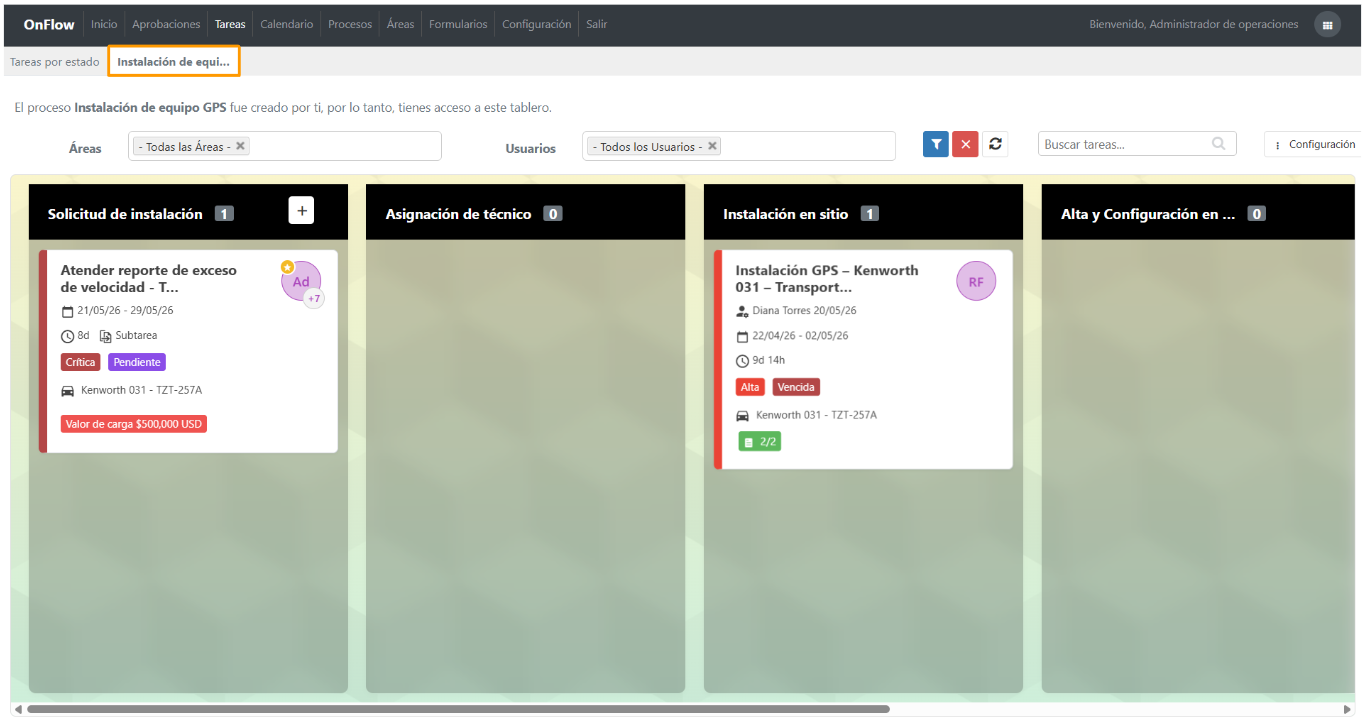Click the 'Vencida' status tag

796,387
